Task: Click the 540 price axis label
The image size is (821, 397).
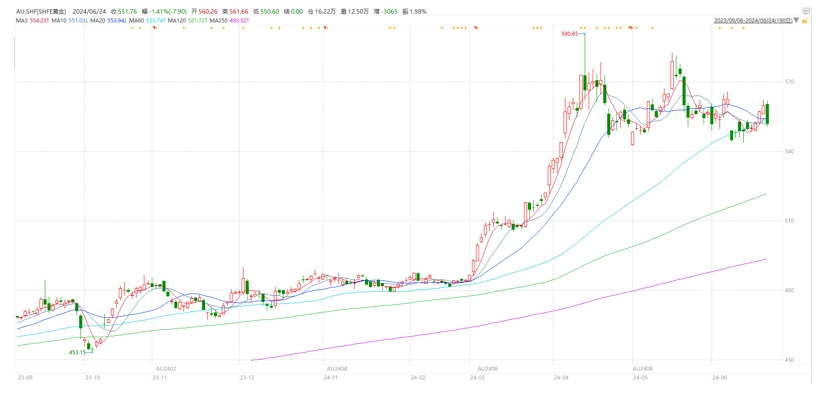Action: [789, 151]
